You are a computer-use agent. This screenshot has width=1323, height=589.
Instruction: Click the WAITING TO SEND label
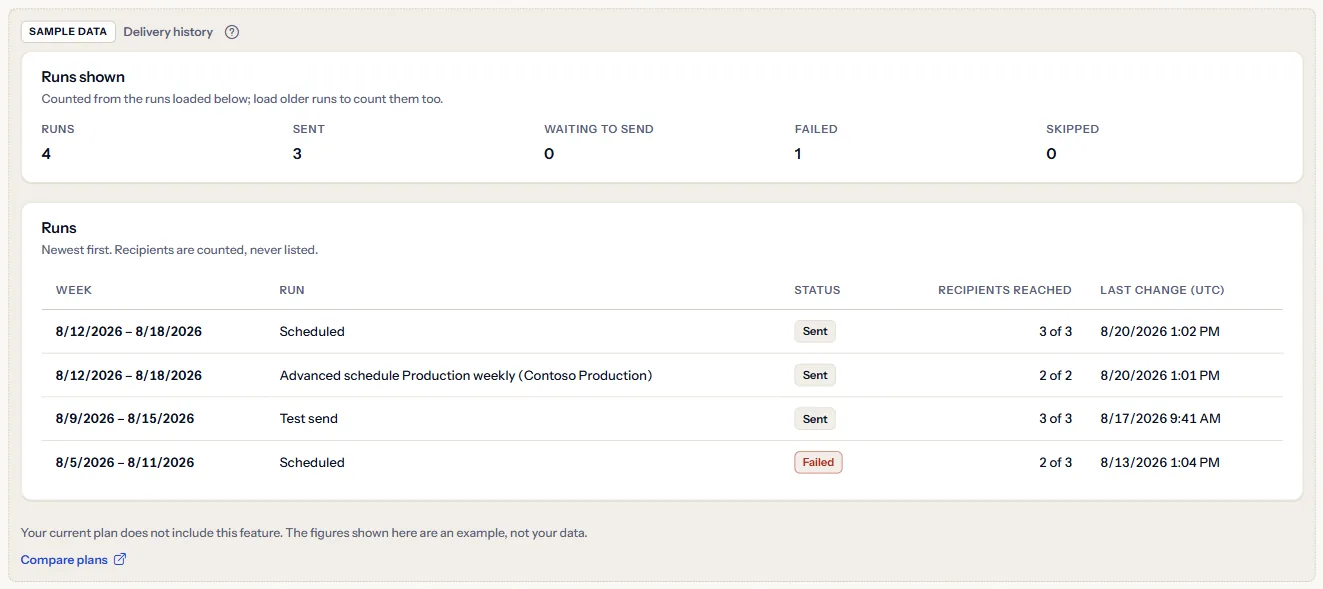tap(599, 129)
